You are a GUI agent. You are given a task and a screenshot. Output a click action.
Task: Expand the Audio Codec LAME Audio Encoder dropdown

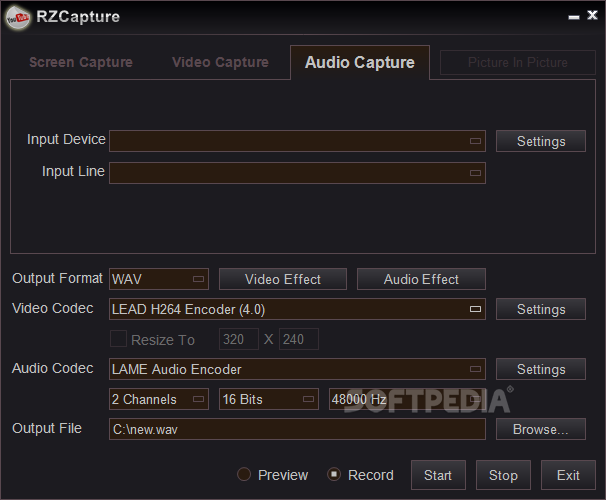point(297,369)
